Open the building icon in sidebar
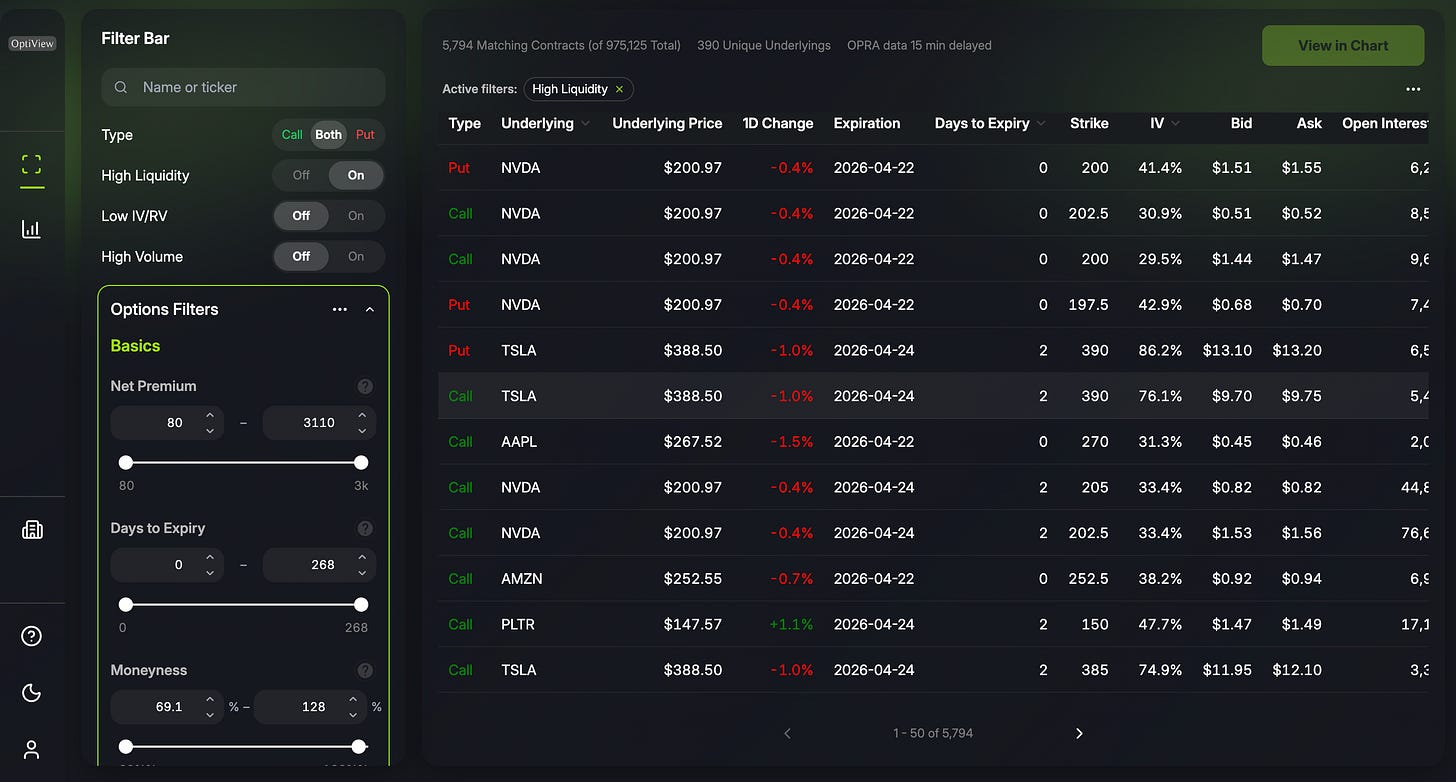This screenshot has height=782, width=1456. [32, 529]
